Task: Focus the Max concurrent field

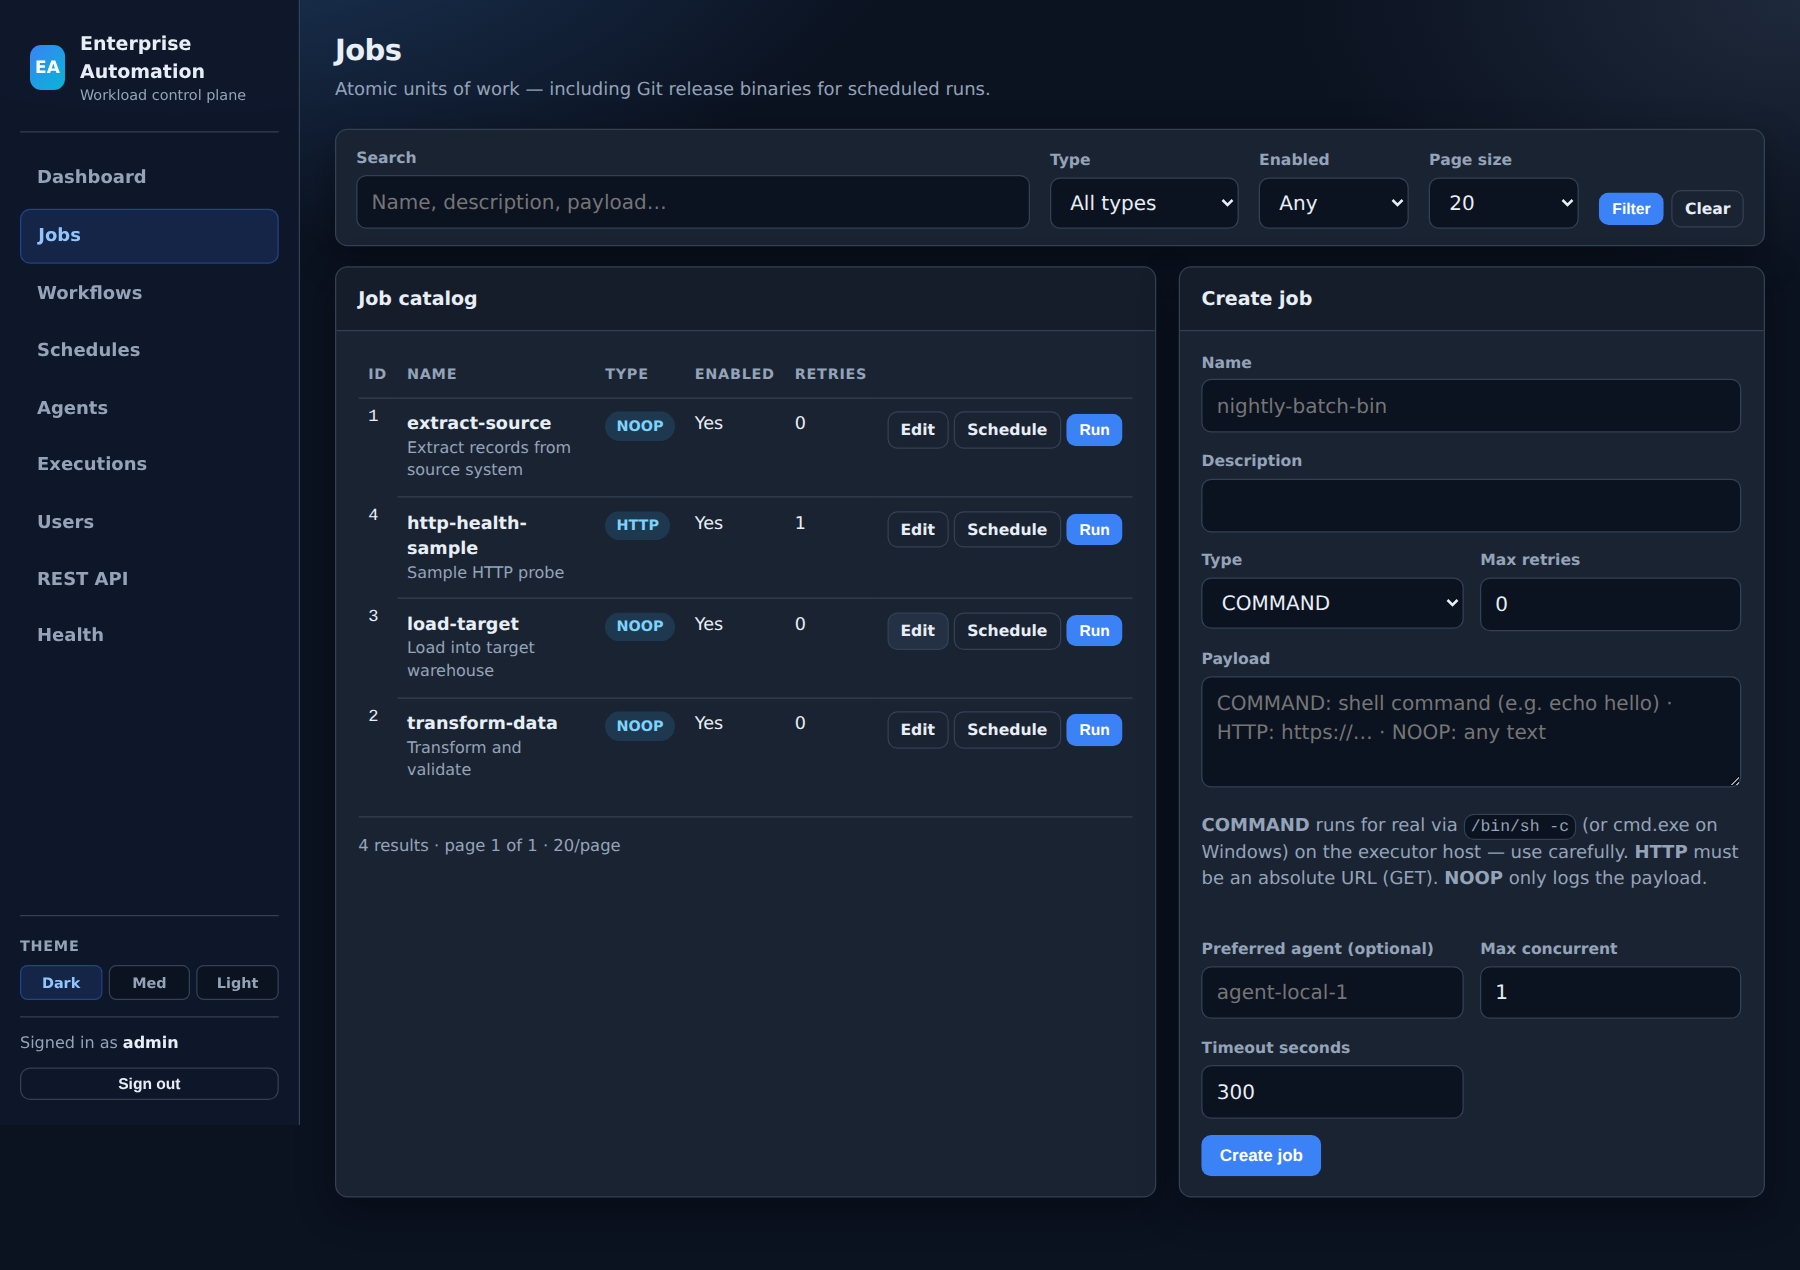Action: click(1610, 992)
